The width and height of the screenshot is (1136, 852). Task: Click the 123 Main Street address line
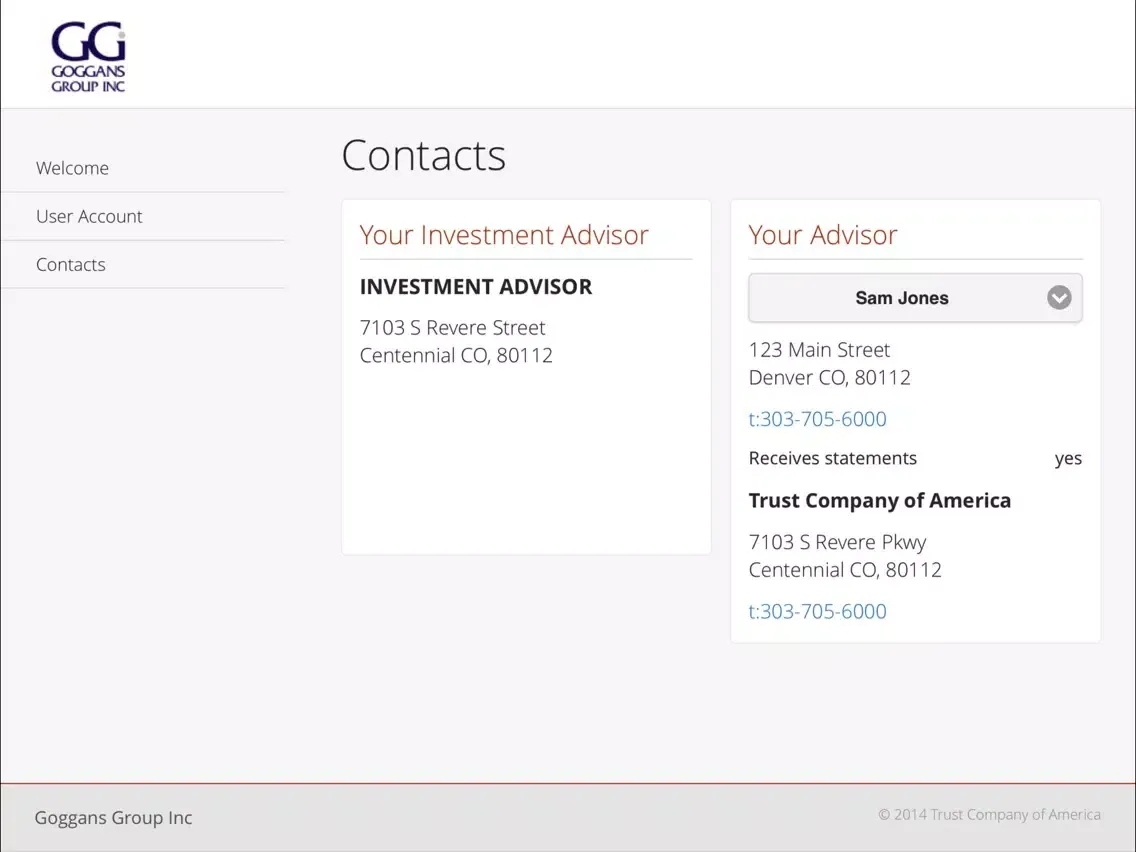pyautogui.click(x=819, y=350)
